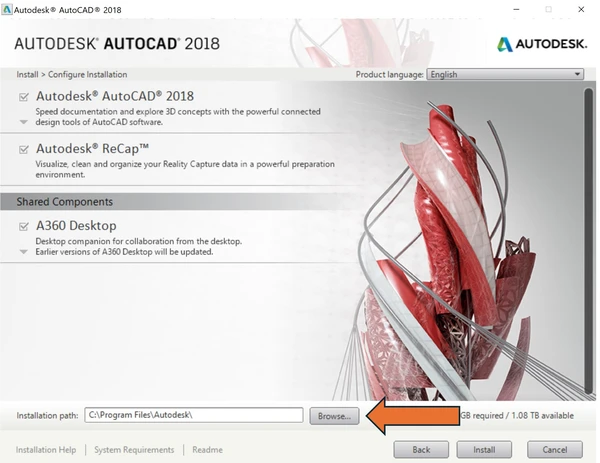Click the Browse... button

click(333, 415)
